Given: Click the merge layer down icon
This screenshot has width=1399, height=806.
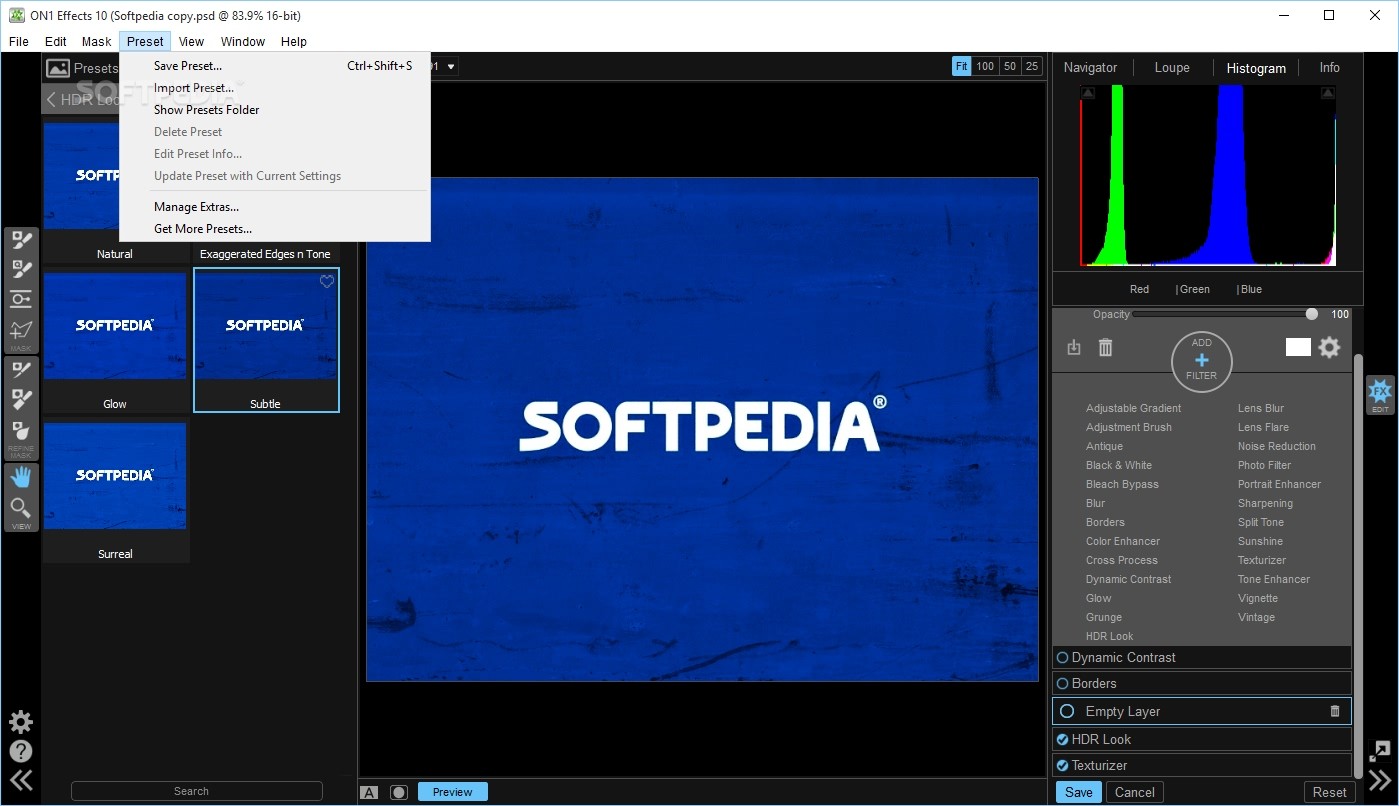Looking at the screenshot, I should [x=1074, y=347].
